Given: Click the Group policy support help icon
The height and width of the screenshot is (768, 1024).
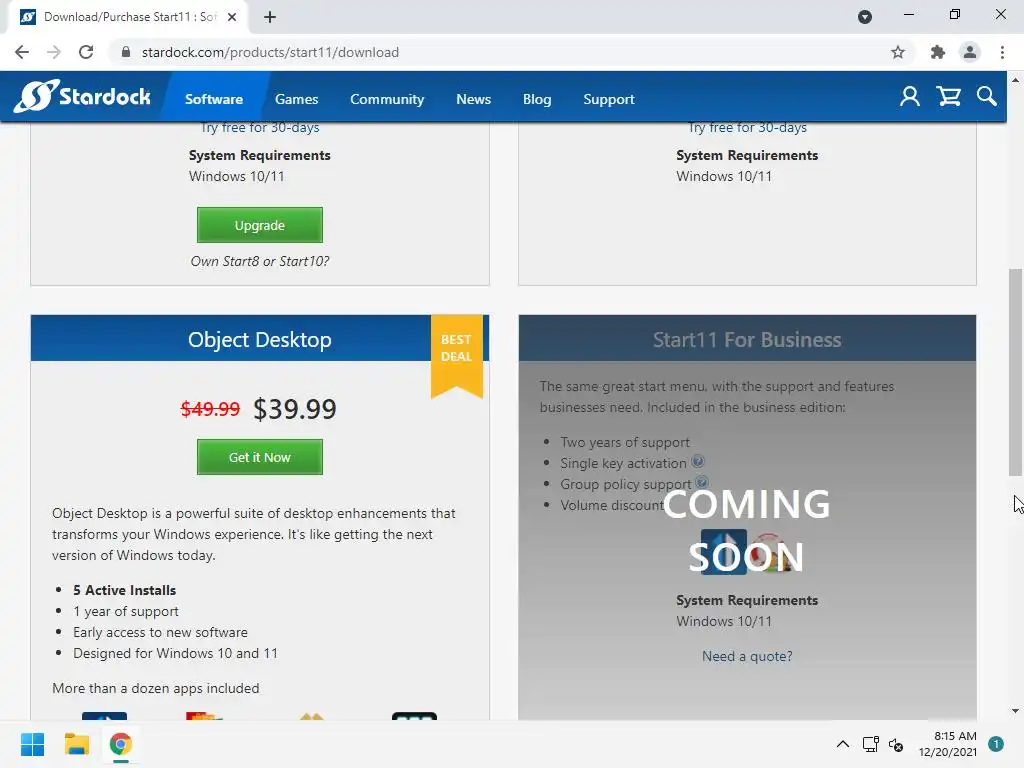Looking at the screenshot, I should coord(701,482).
